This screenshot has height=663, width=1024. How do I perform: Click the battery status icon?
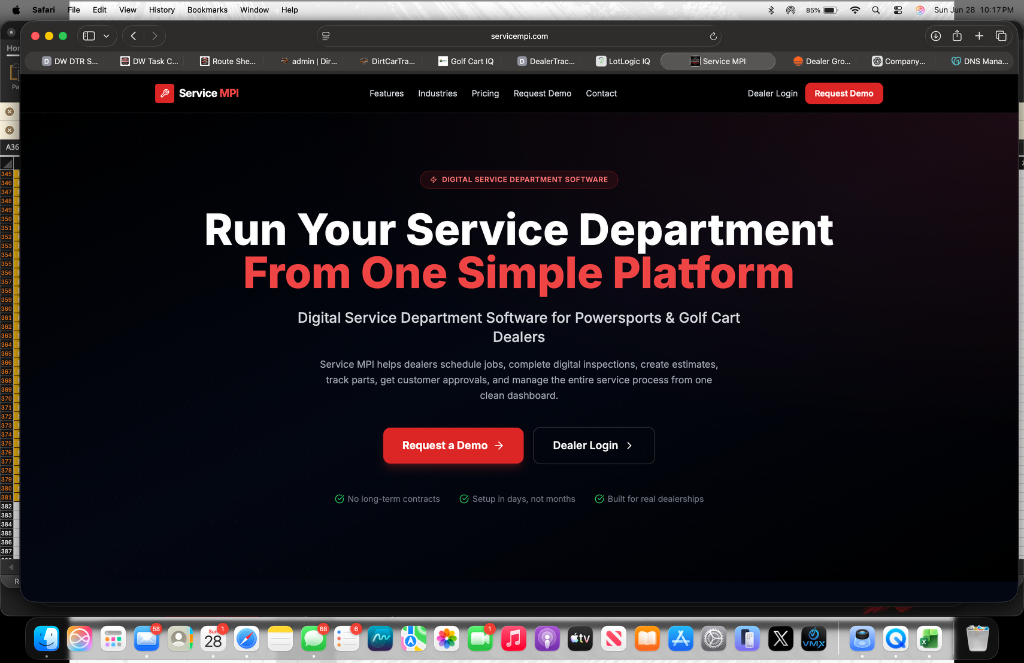click(x=830, y=10)
